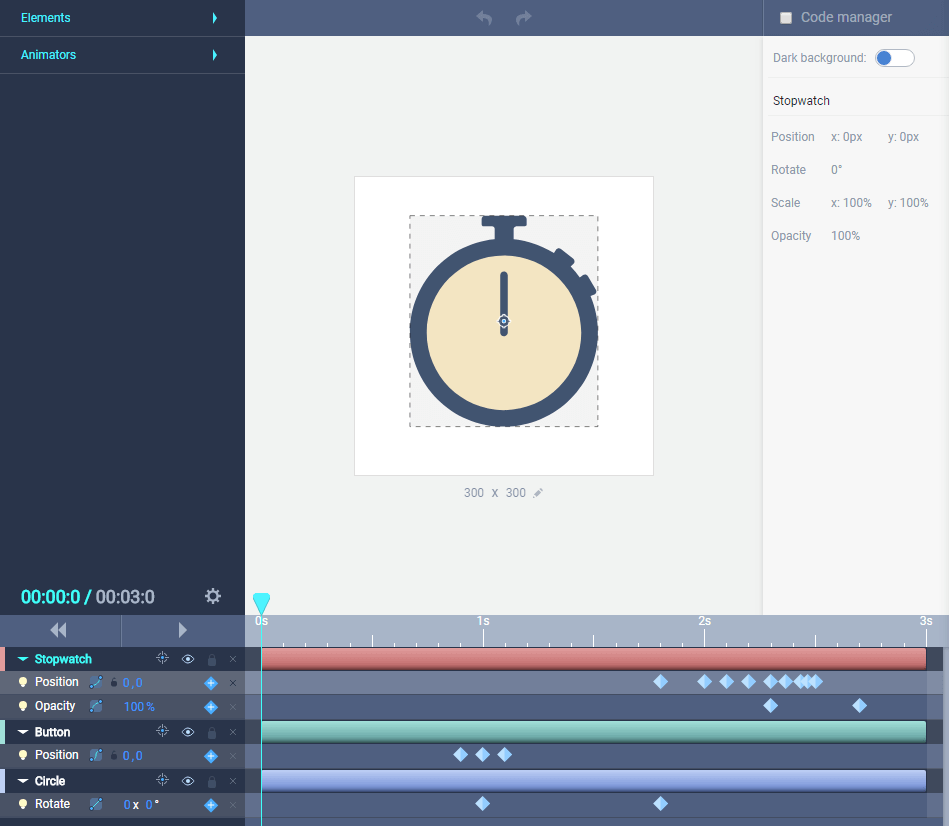
Task: Check the Code manager checkbox
Action: point(786,17)
